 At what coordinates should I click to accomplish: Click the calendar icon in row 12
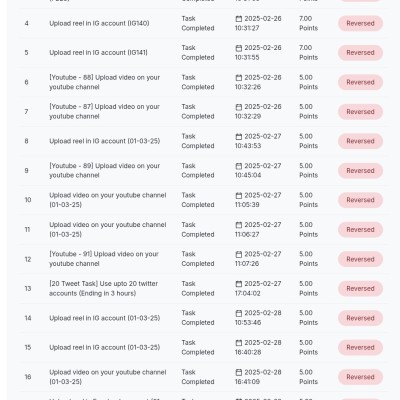coord(239,254)
